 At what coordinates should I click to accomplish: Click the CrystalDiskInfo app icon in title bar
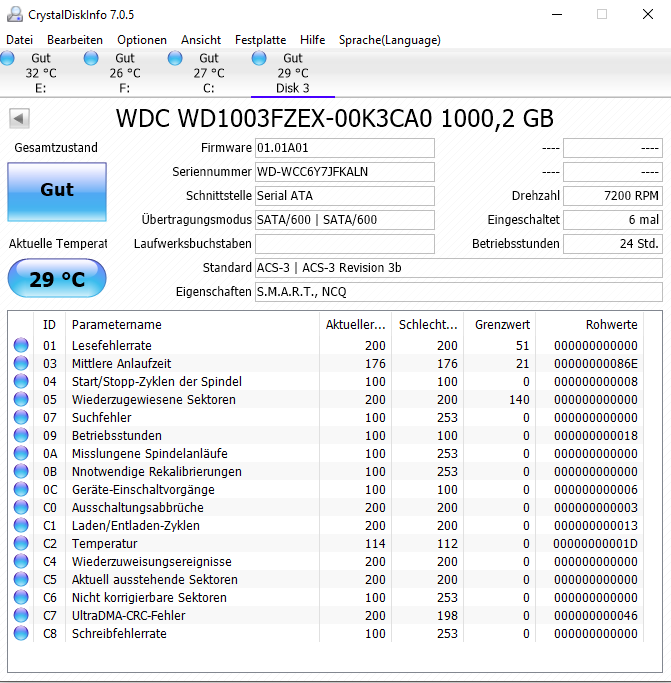click(15, 14)
